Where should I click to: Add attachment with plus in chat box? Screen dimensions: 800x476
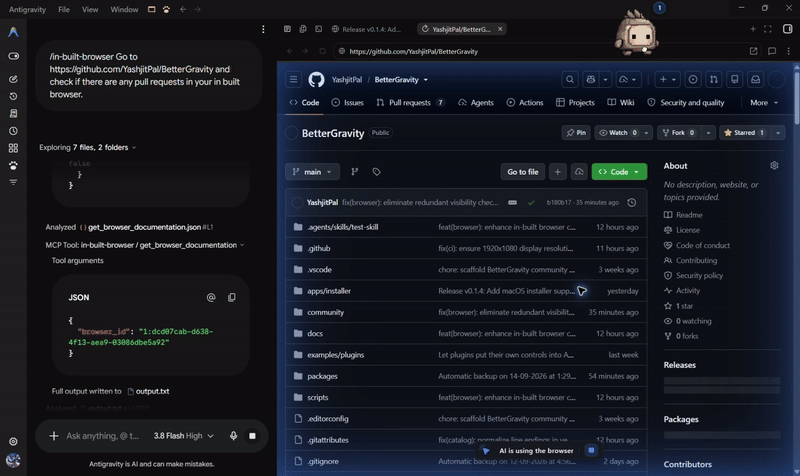(x=54, y=436)
